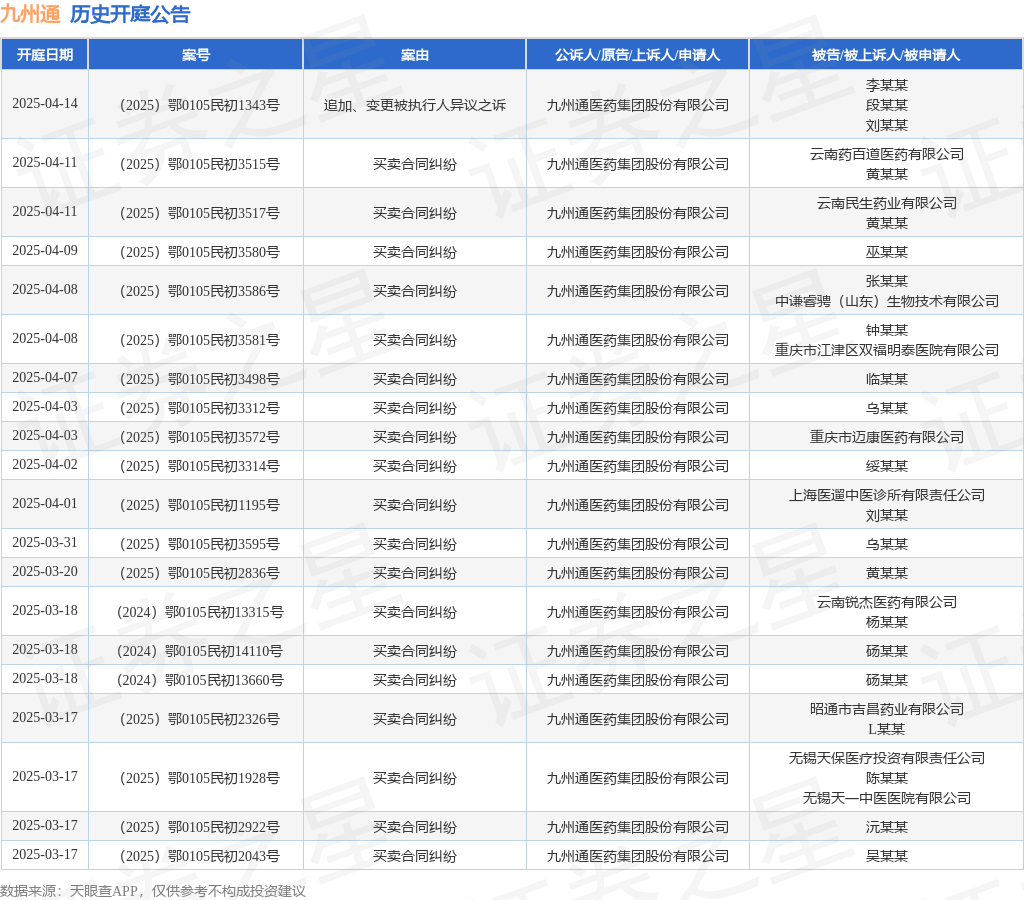Click defendant L某某
Image resolution: width=1024 pixels, height=900 pixels.
[x=887, y=729]
